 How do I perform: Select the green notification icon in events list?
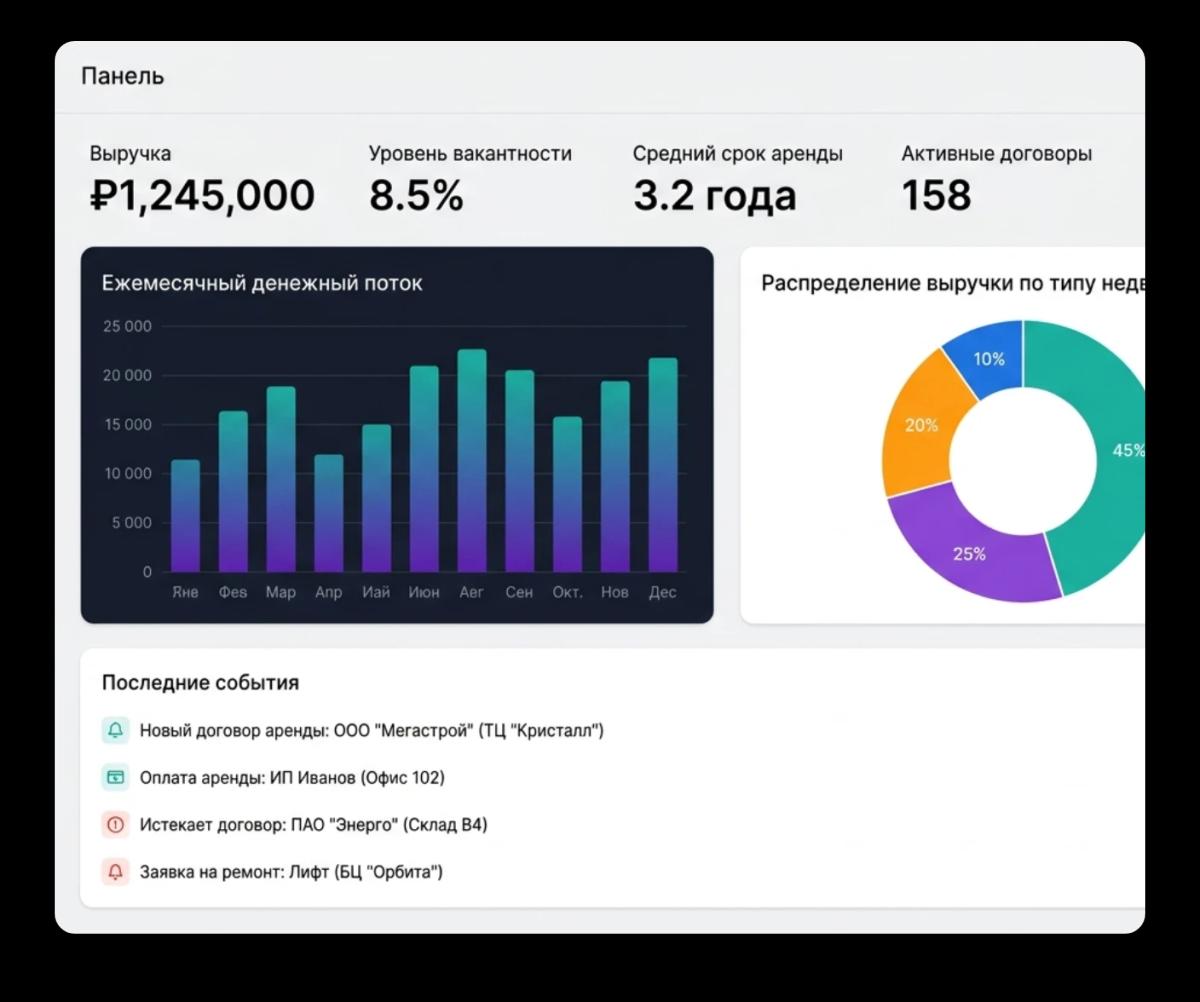(x=115, y=731)
